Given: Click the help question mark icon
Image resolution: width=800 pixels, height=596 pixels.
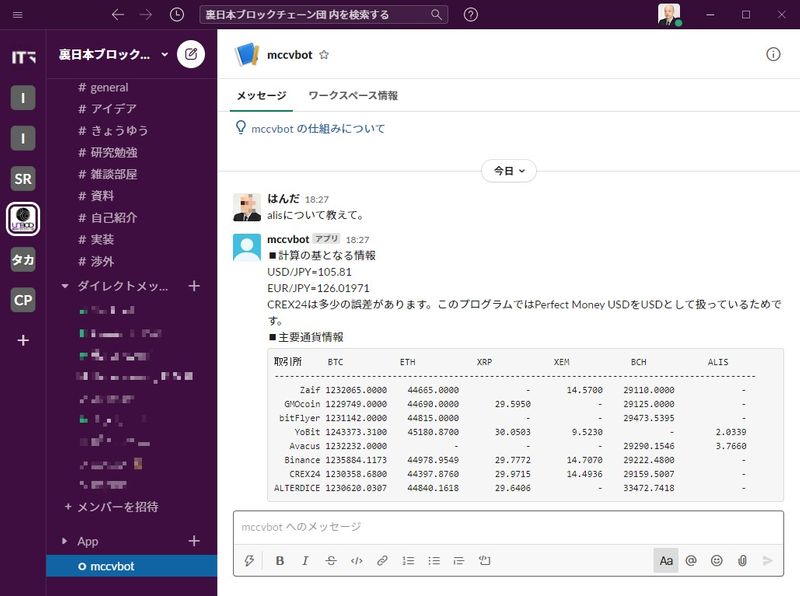Looking at the screenshot, I should [x=471, y=15].
